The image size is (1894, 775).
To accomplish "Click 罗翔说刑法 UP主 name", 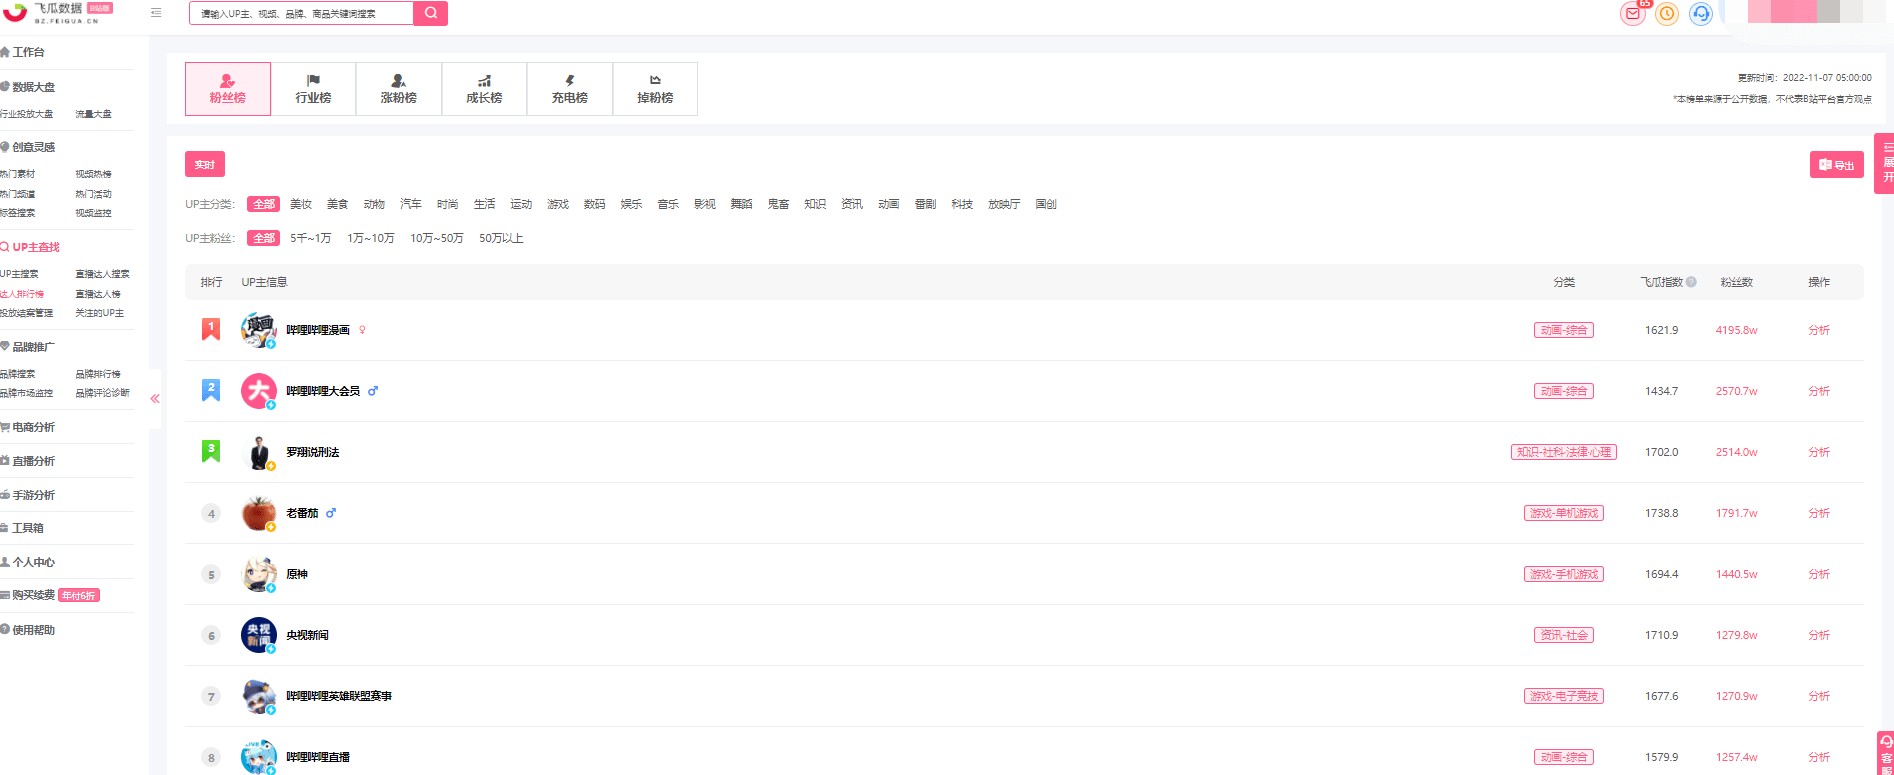I will point(313,452).
